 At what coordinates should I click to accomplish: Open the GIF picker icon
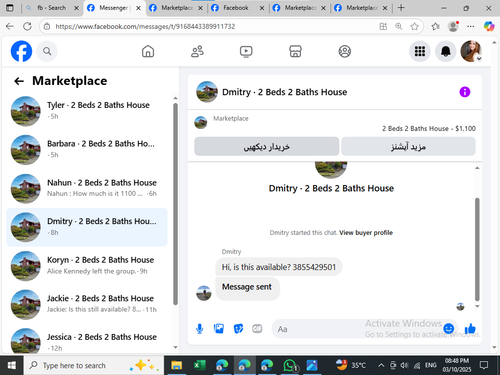pos(257,329)
